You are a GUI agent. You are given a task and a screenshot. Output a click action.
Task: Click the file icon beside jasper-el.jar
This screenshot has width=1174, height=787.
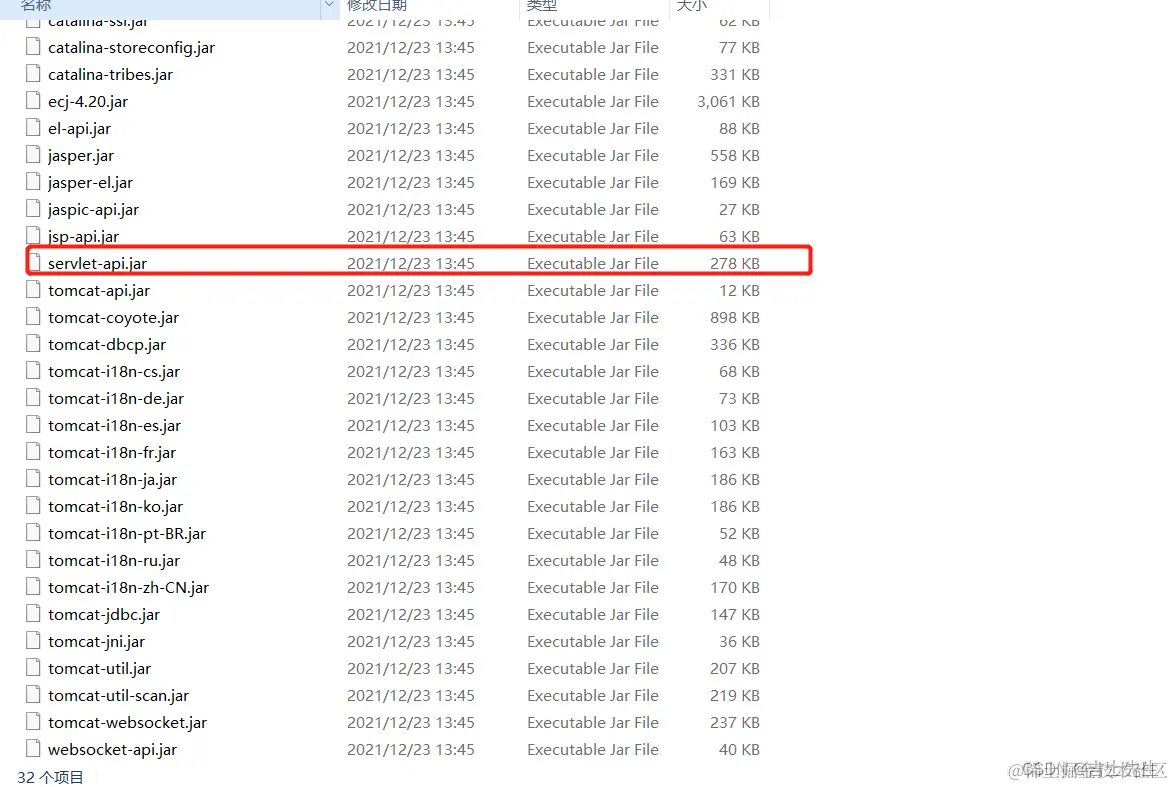point(33,182)
